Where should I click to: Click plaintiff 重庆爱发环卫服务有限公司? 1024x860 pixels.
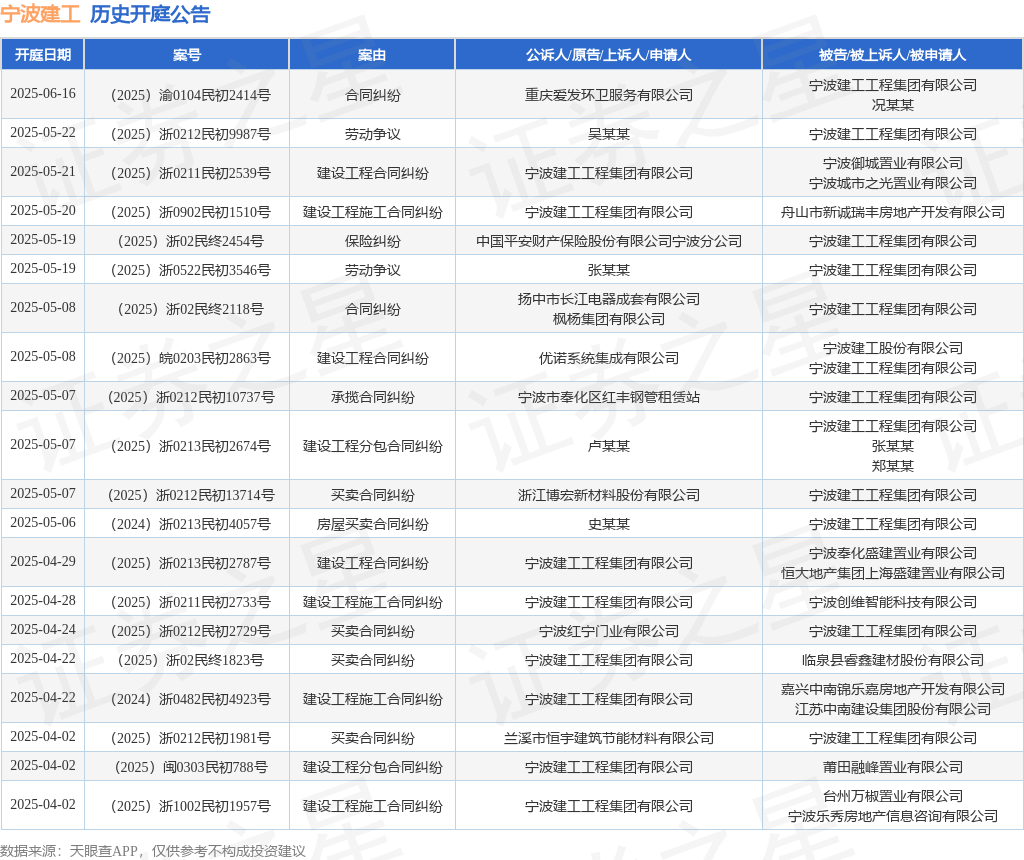point(609,95)
